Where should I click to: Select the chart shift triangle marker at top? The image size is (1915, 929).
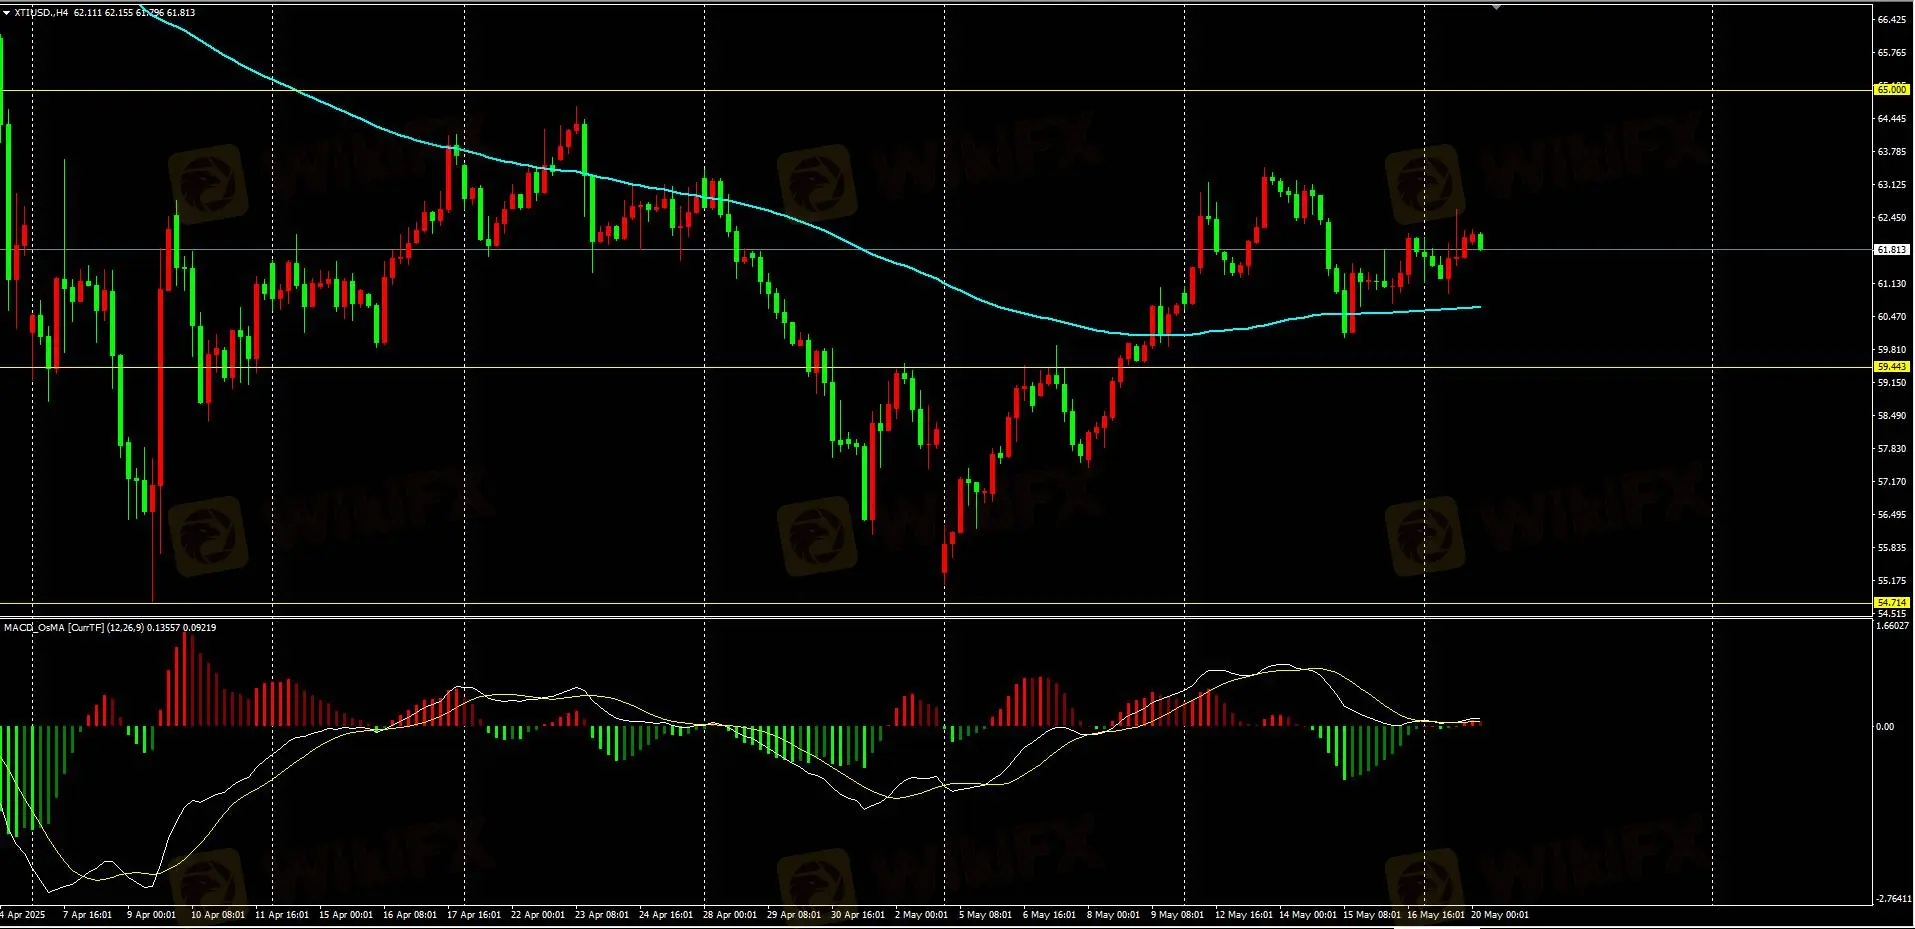(x=1496, y=7)
